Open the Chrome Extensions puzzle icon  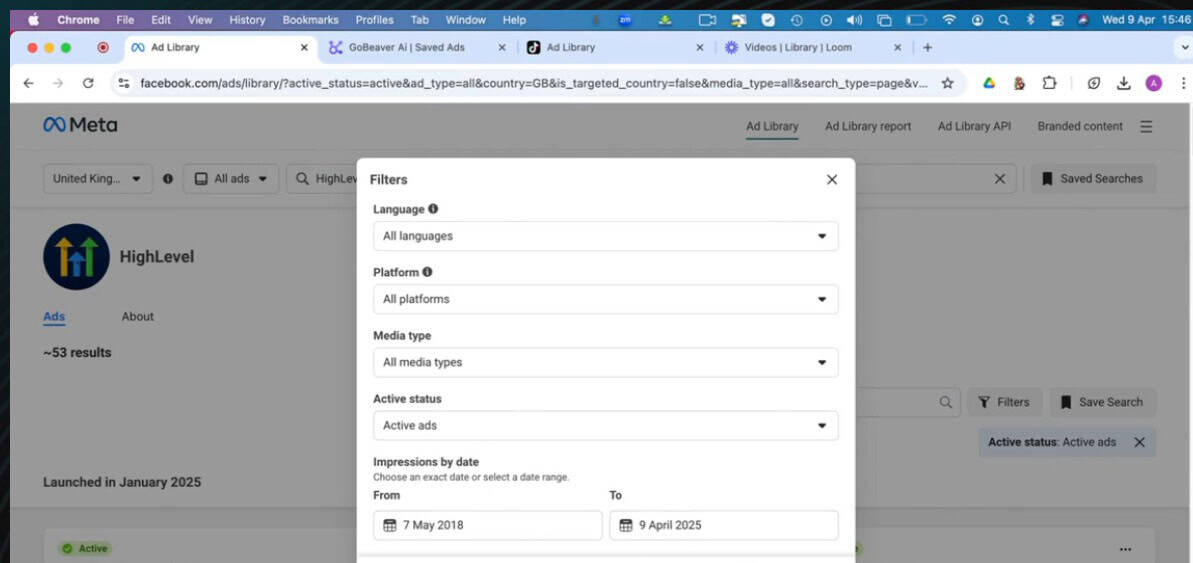pos(1048,83)
